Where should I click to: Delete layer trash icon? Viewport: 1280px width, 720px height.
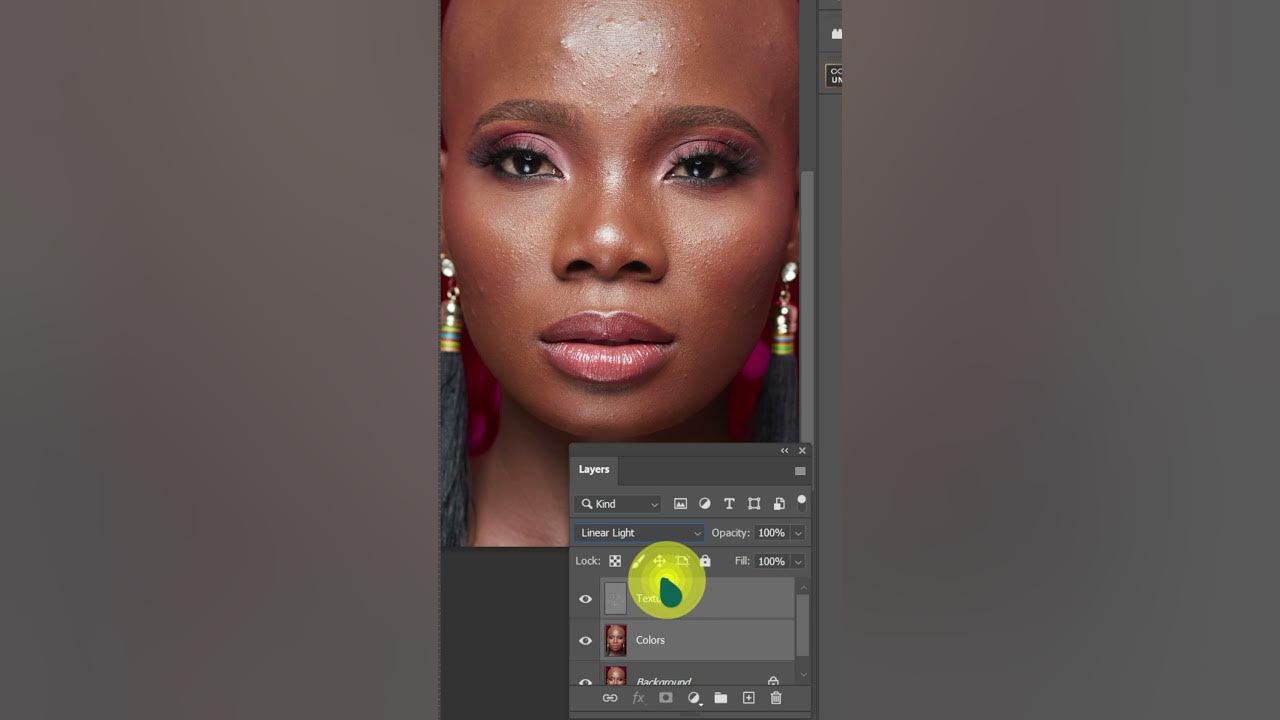(775, 698)
